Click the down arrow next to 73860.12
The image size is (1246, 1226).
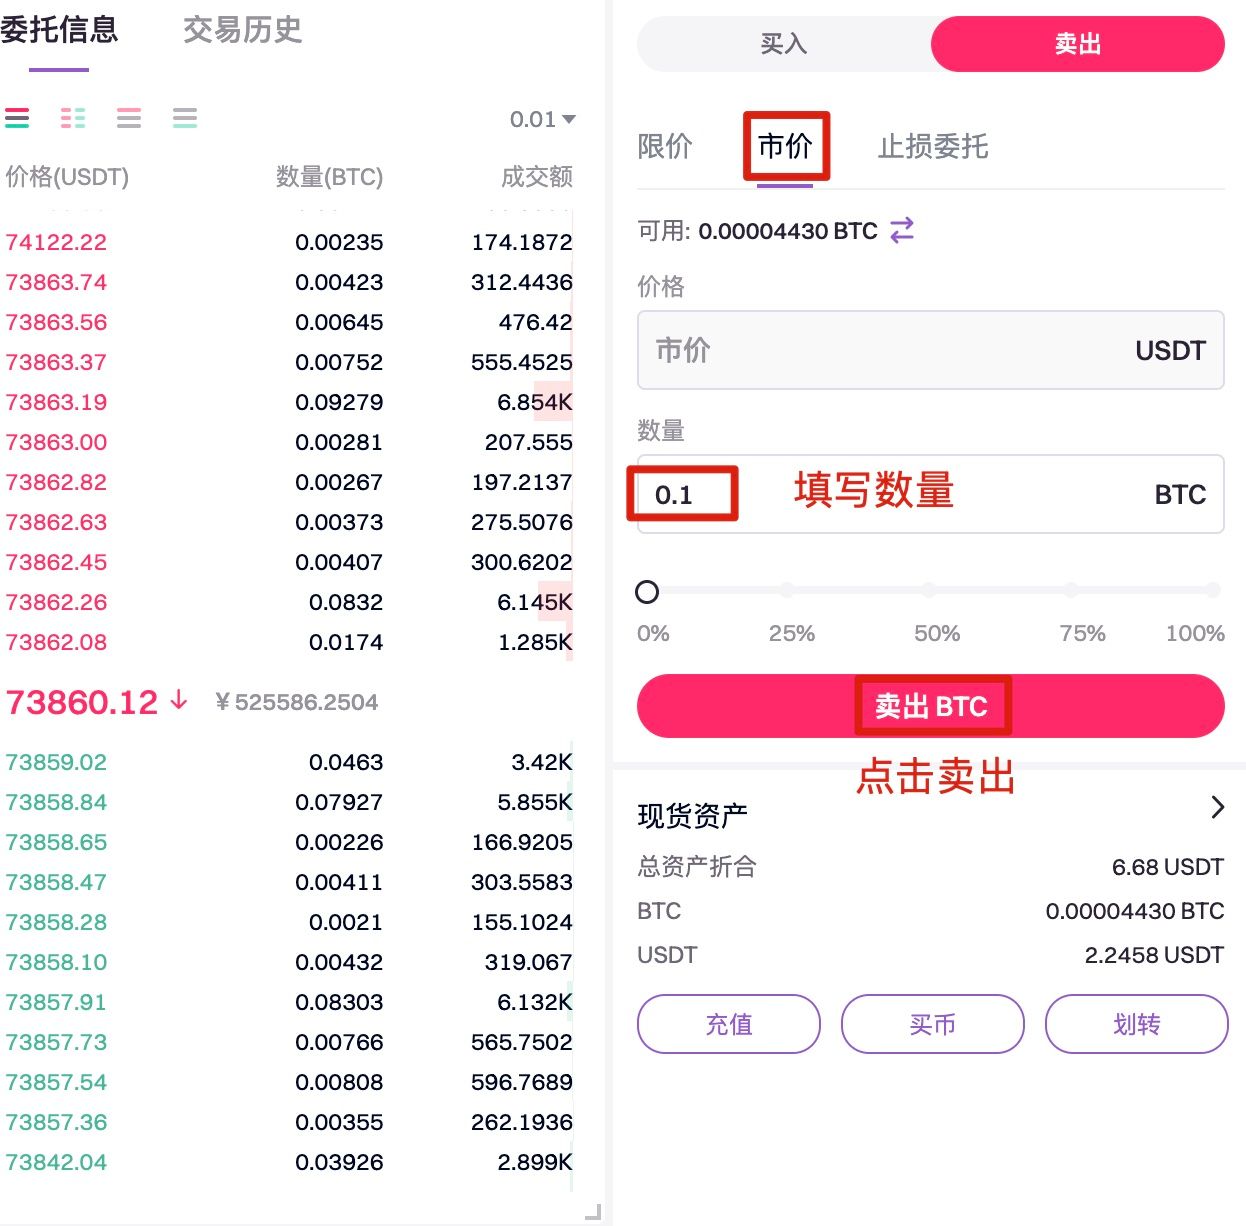coord(179,700)
